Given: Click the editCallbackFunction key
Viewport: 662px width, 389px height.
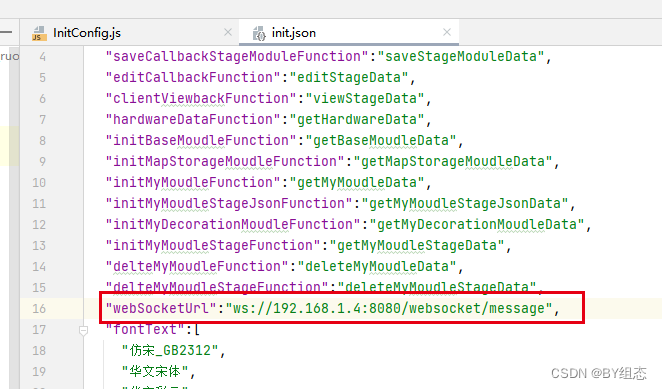Looking at the screenshot, I should 193,78.
